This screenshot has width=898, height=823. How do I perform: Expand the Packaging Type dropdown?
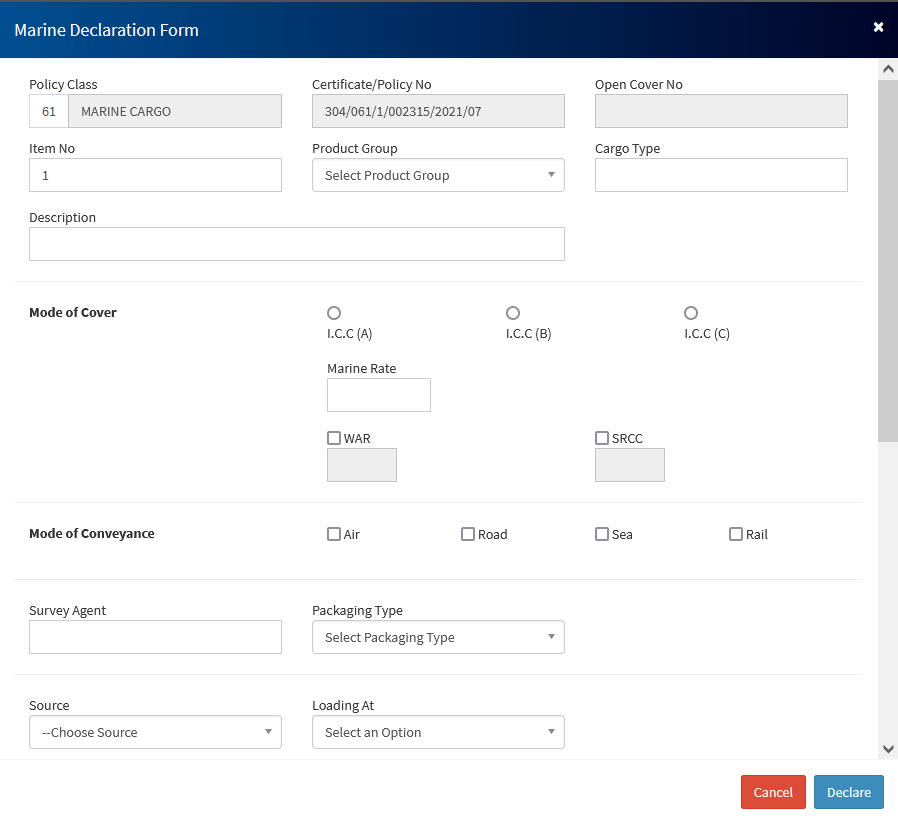pos(438,637)
